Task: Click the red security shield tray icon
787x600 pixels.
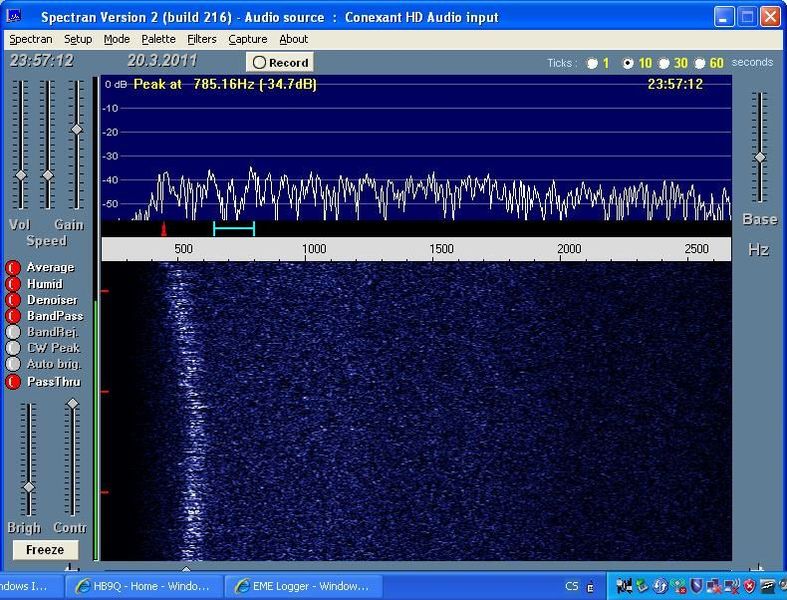Action: pyautogui.click(x=749, y=585)
